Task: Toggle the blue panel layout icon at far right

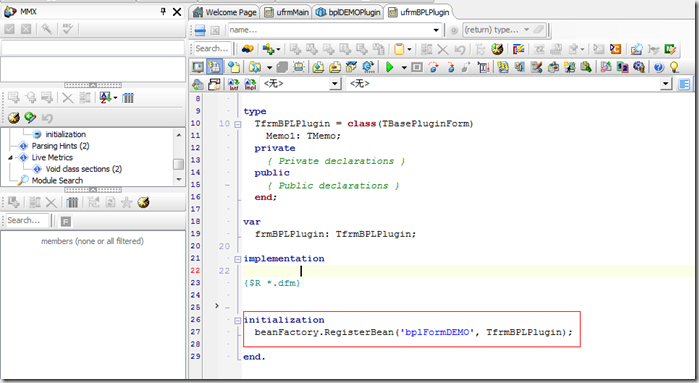Action: pyautogui.click(x=684, y=84)
